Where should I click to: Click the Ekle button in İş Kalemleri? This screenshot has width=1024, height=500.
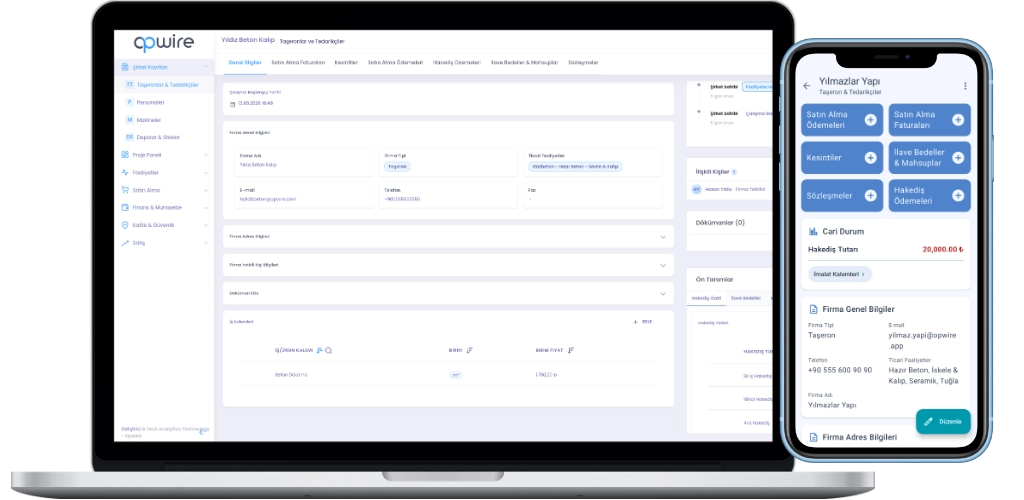point(642,322)
